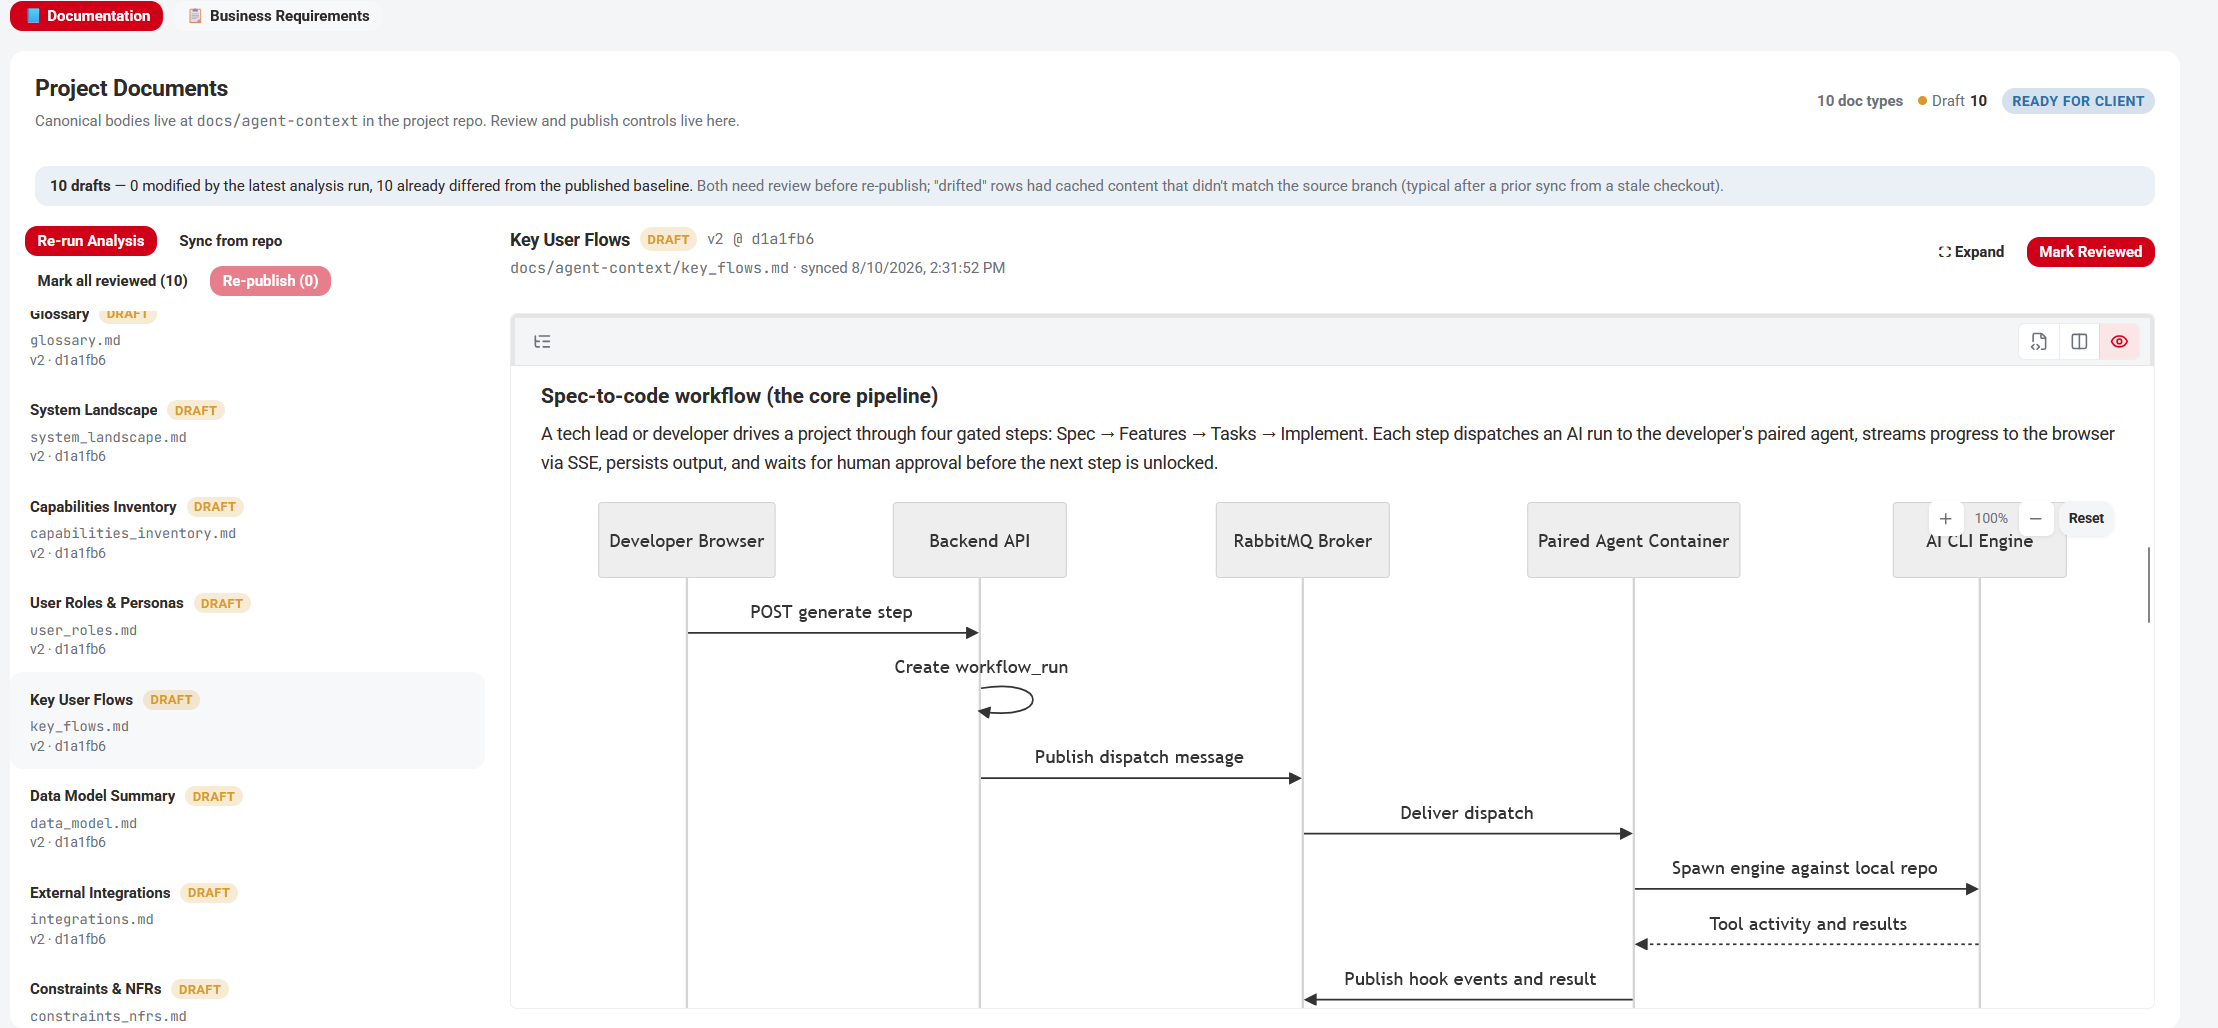Click the Re-publish (0) button
The image size is (2218, 1028).
coord(270,281)
